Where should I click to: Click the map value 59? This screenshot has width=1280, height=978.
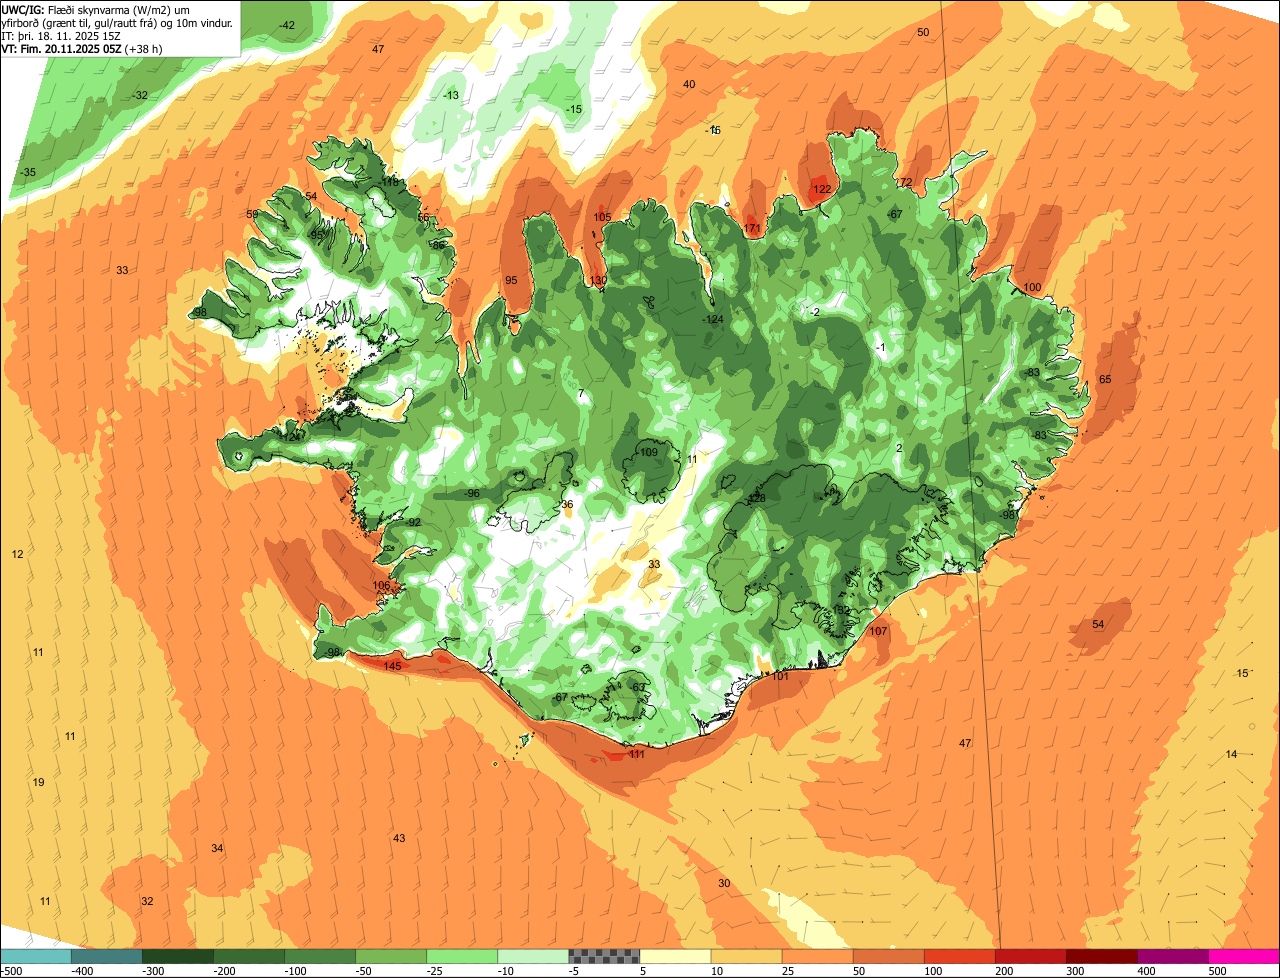pyautogui.click(x=252, y=214)
